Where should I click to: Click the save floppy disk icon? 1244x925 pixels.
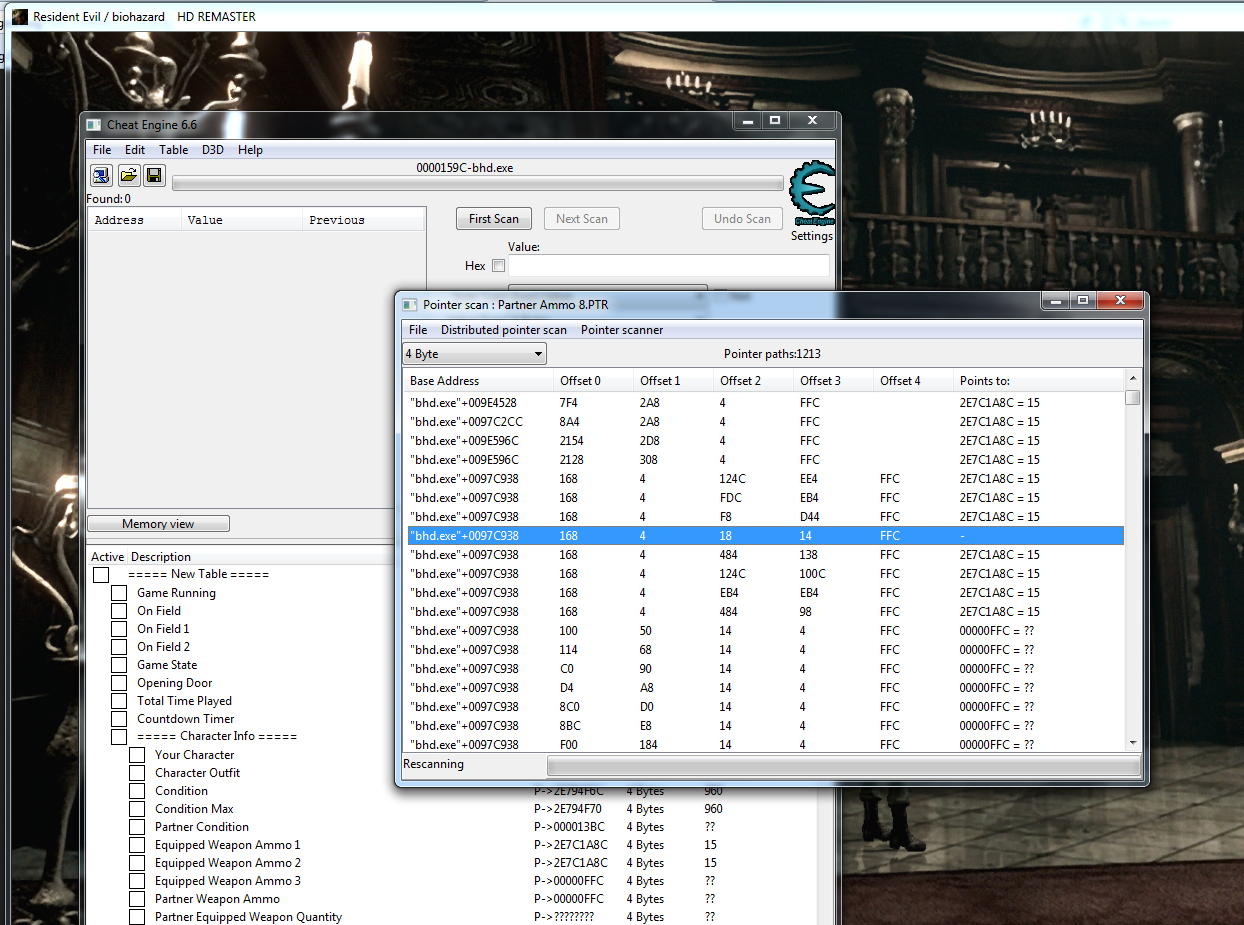click(154, 176)
